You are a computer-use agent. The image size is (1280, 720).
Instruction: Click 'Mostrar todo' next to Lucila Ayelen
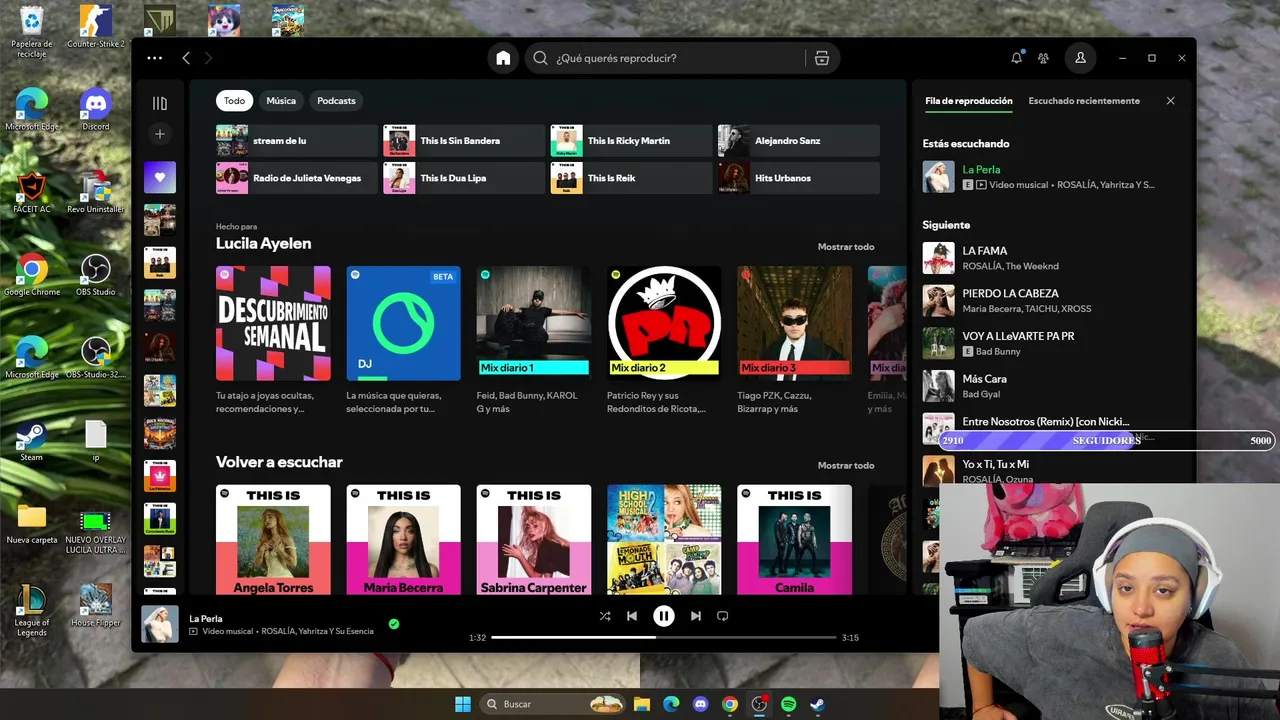click(x=846, y=247)
